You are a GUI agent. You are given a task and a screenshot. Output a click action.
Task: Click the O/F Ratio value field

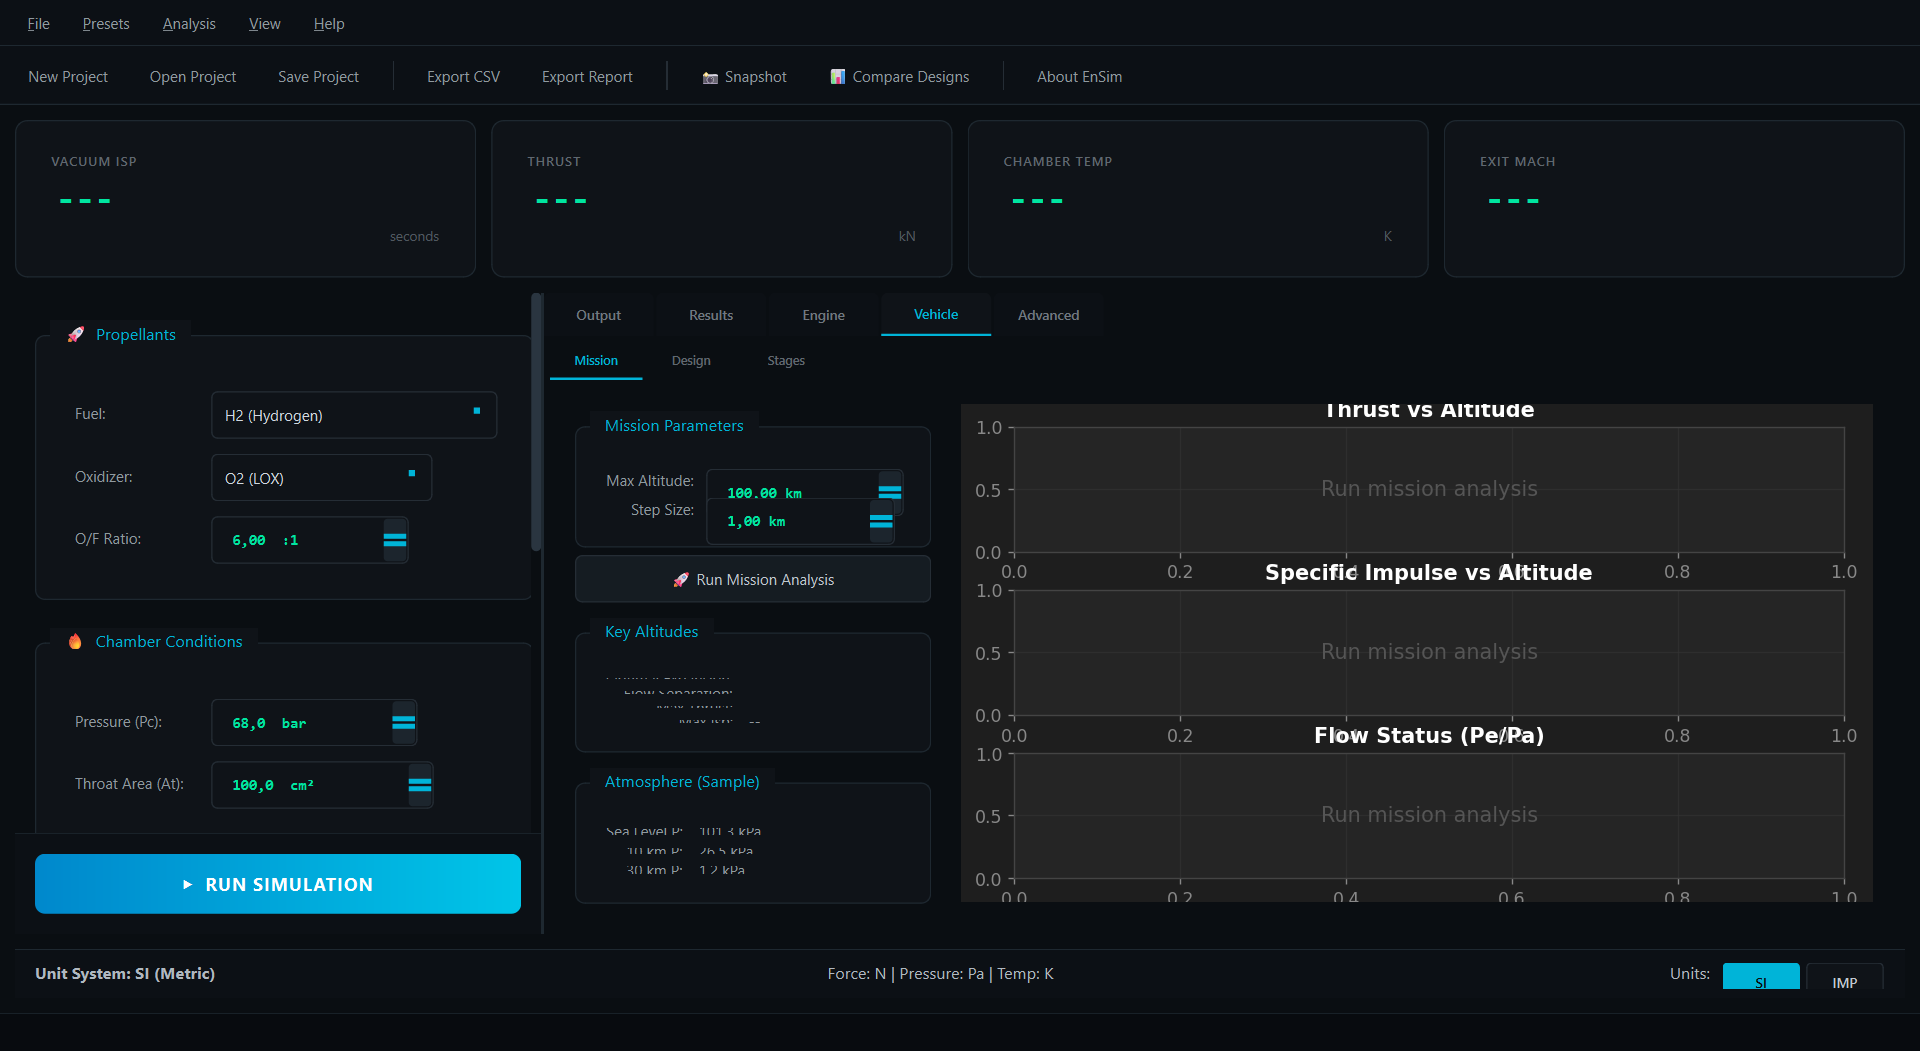click(x=297, y=540)
